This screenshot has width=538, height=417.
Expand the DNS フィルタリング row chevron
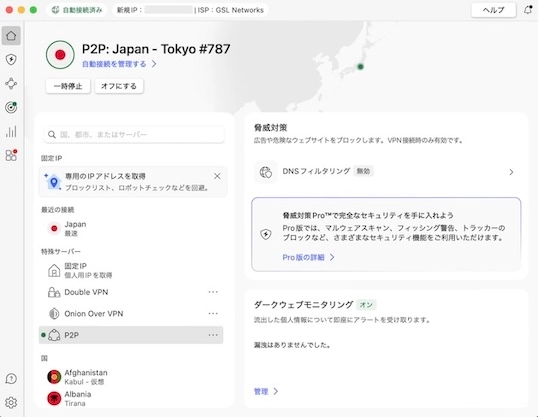[511, 172]
